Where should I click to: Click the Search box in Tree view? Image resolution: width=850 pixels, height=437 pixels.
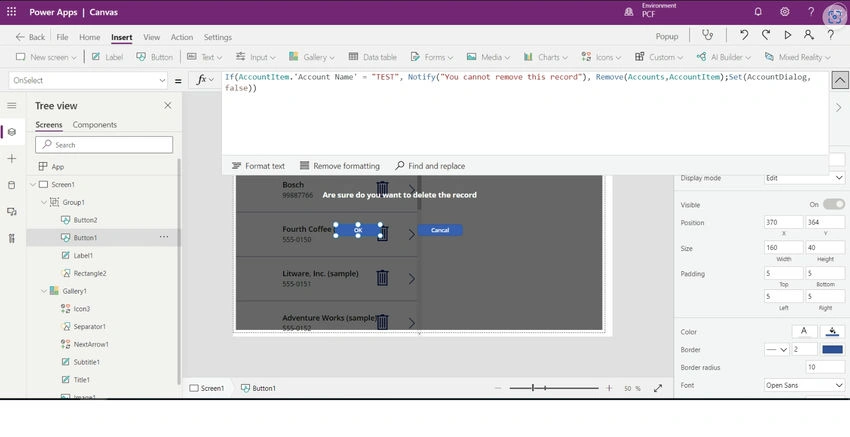click(104, 145)
